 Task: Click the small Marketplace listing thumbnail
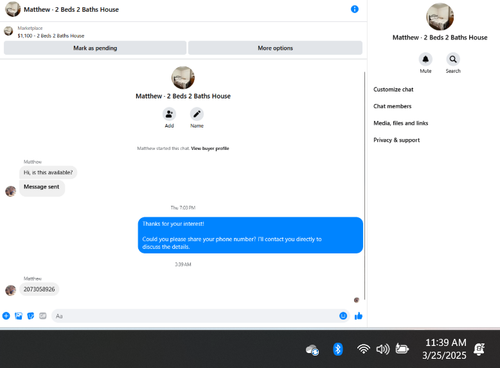coord(8,31)
